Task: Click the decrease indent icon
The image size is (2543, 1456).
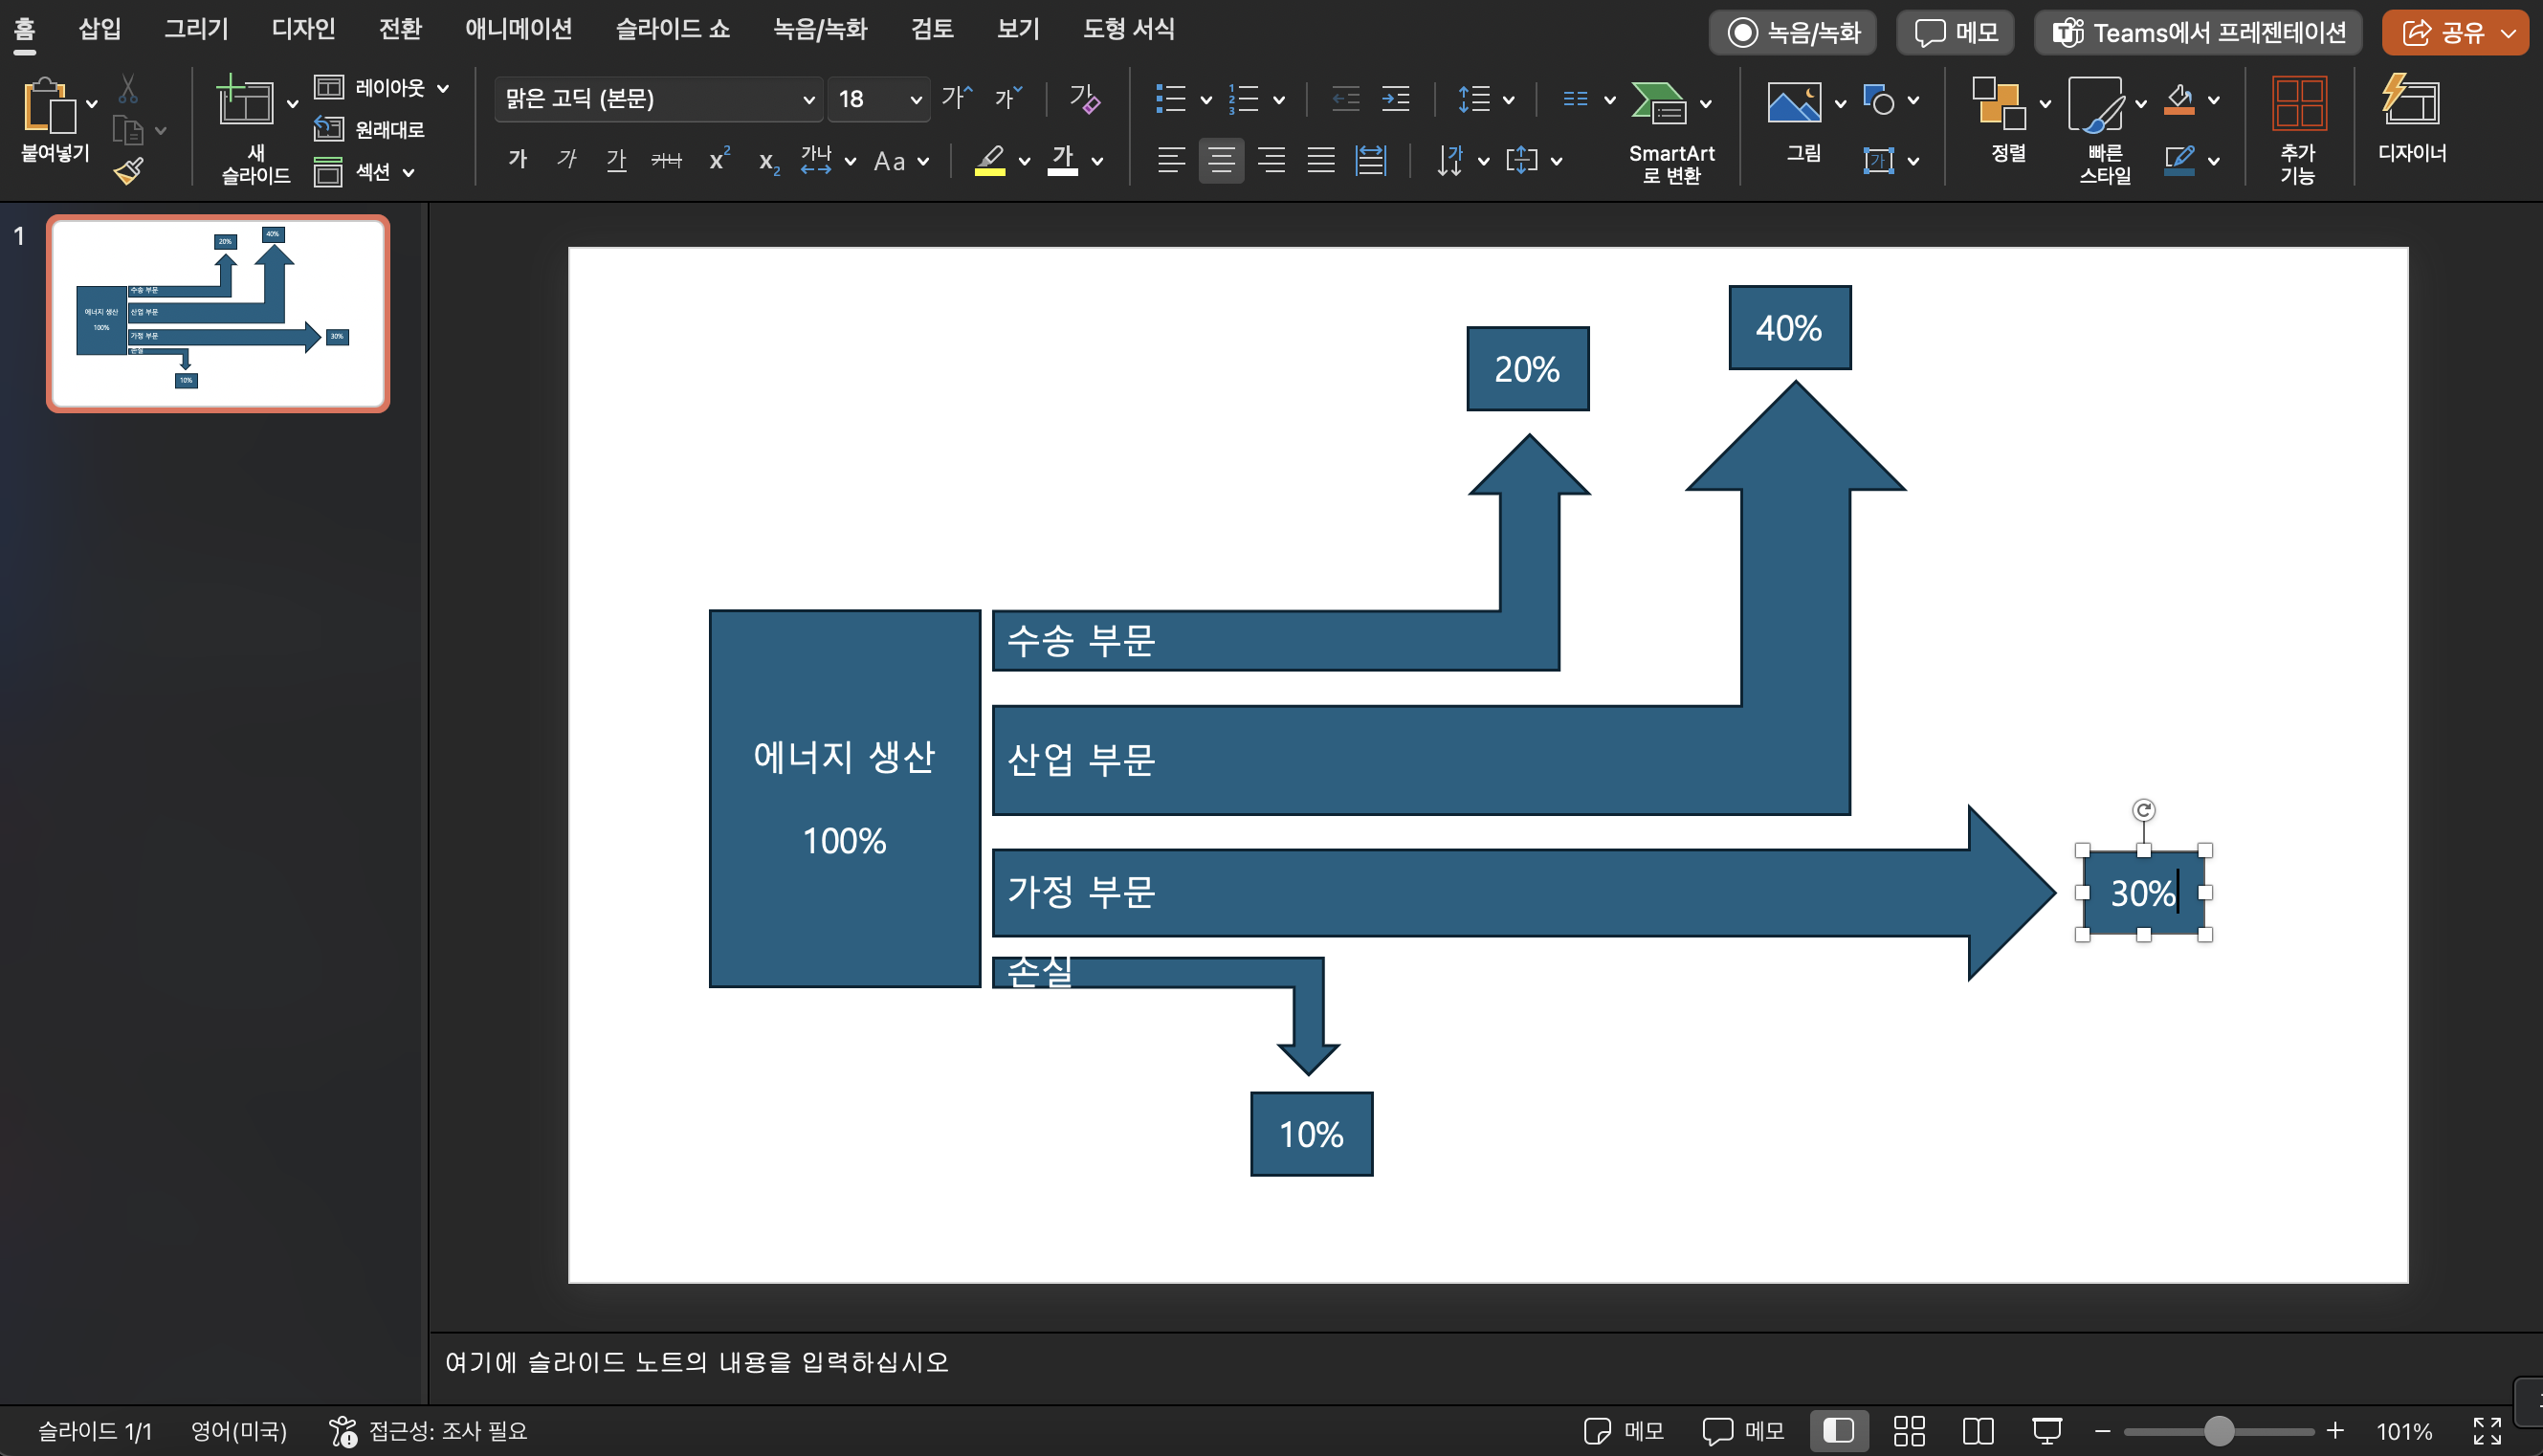Action: pyautogui.click(x=1345, y=99)
